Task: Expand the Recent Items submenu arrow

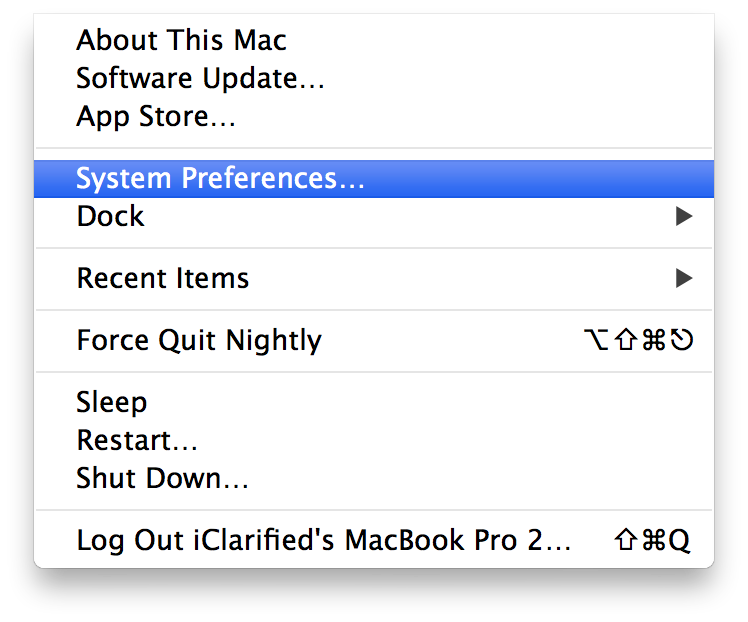Action: [684, 278]
